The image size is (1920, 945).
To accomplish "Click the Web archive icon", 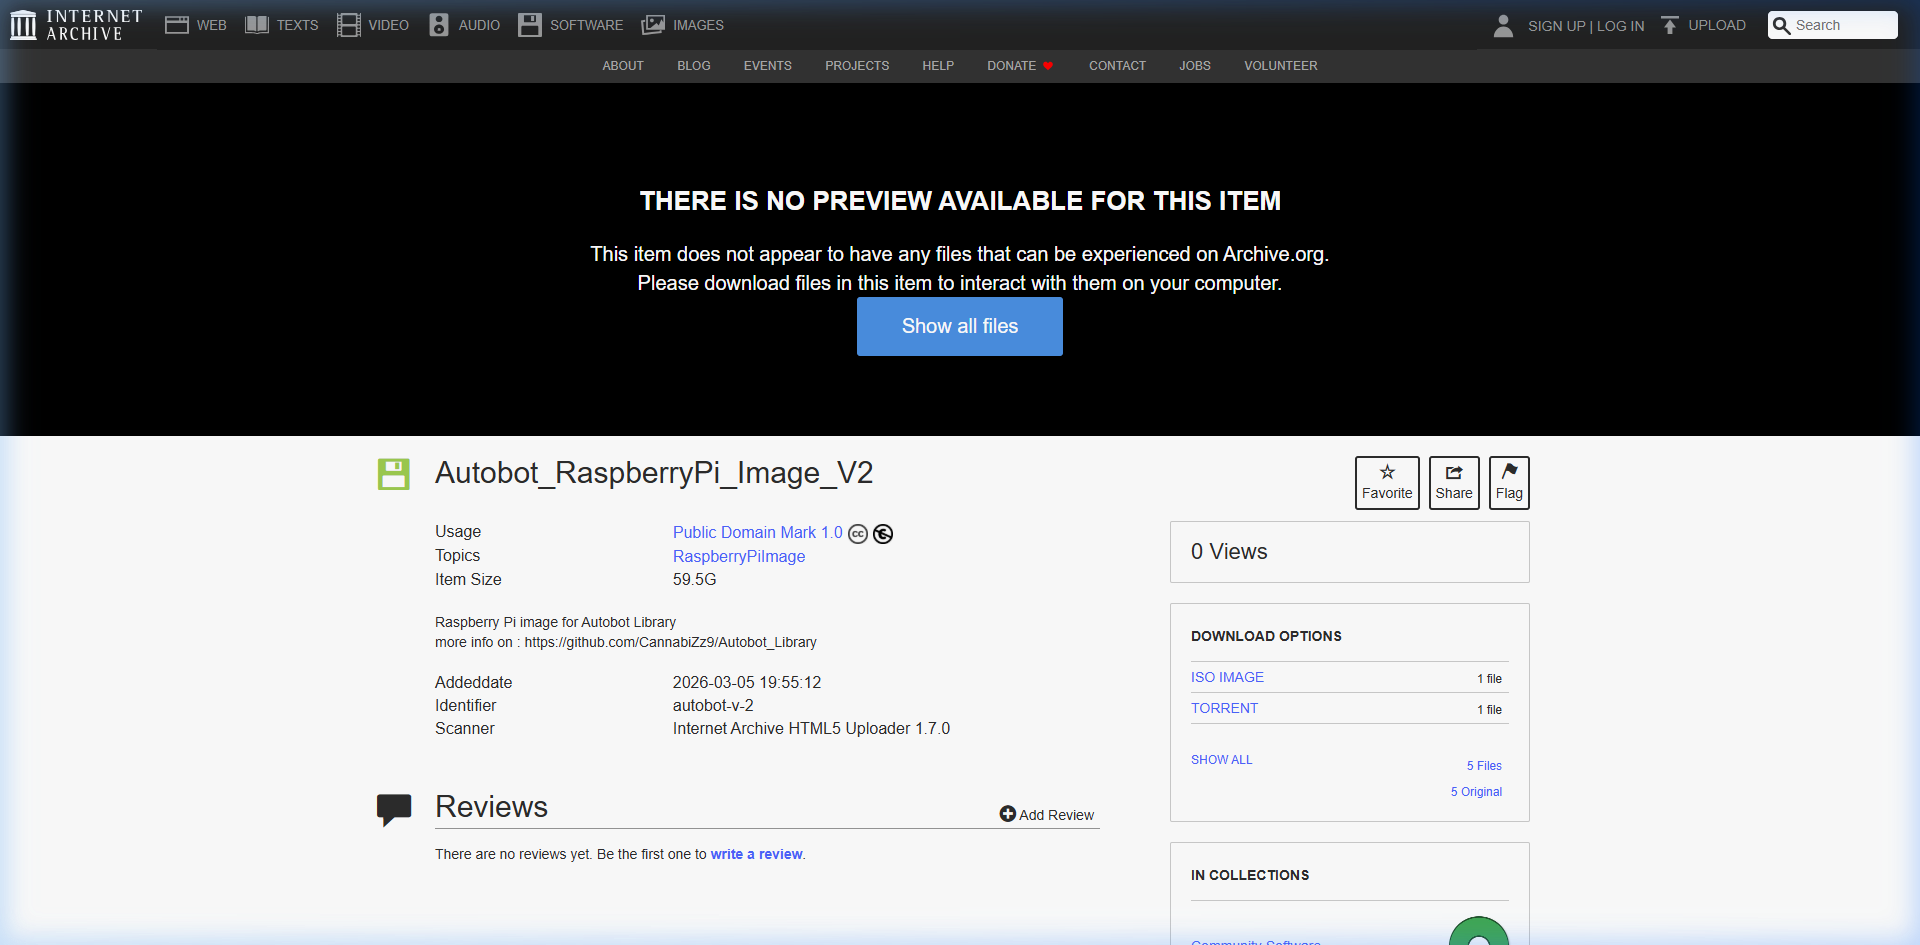I will 176,24.
